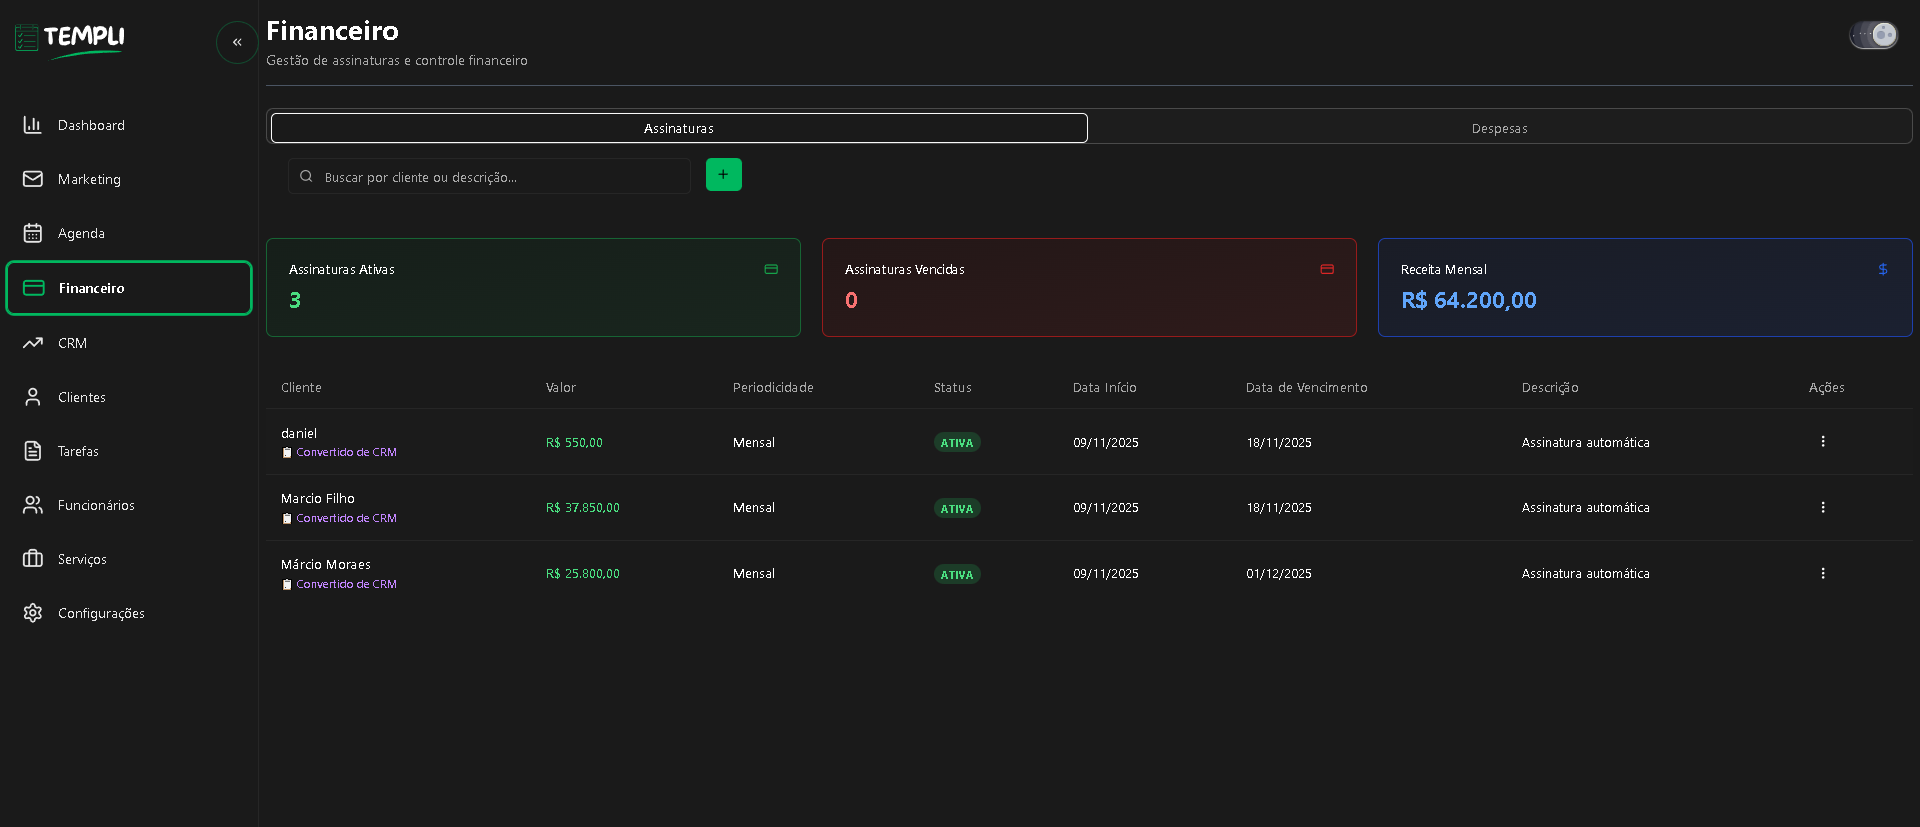
Task: Click the Dashboard bar chart icon
Action: (x=33, y=125)
